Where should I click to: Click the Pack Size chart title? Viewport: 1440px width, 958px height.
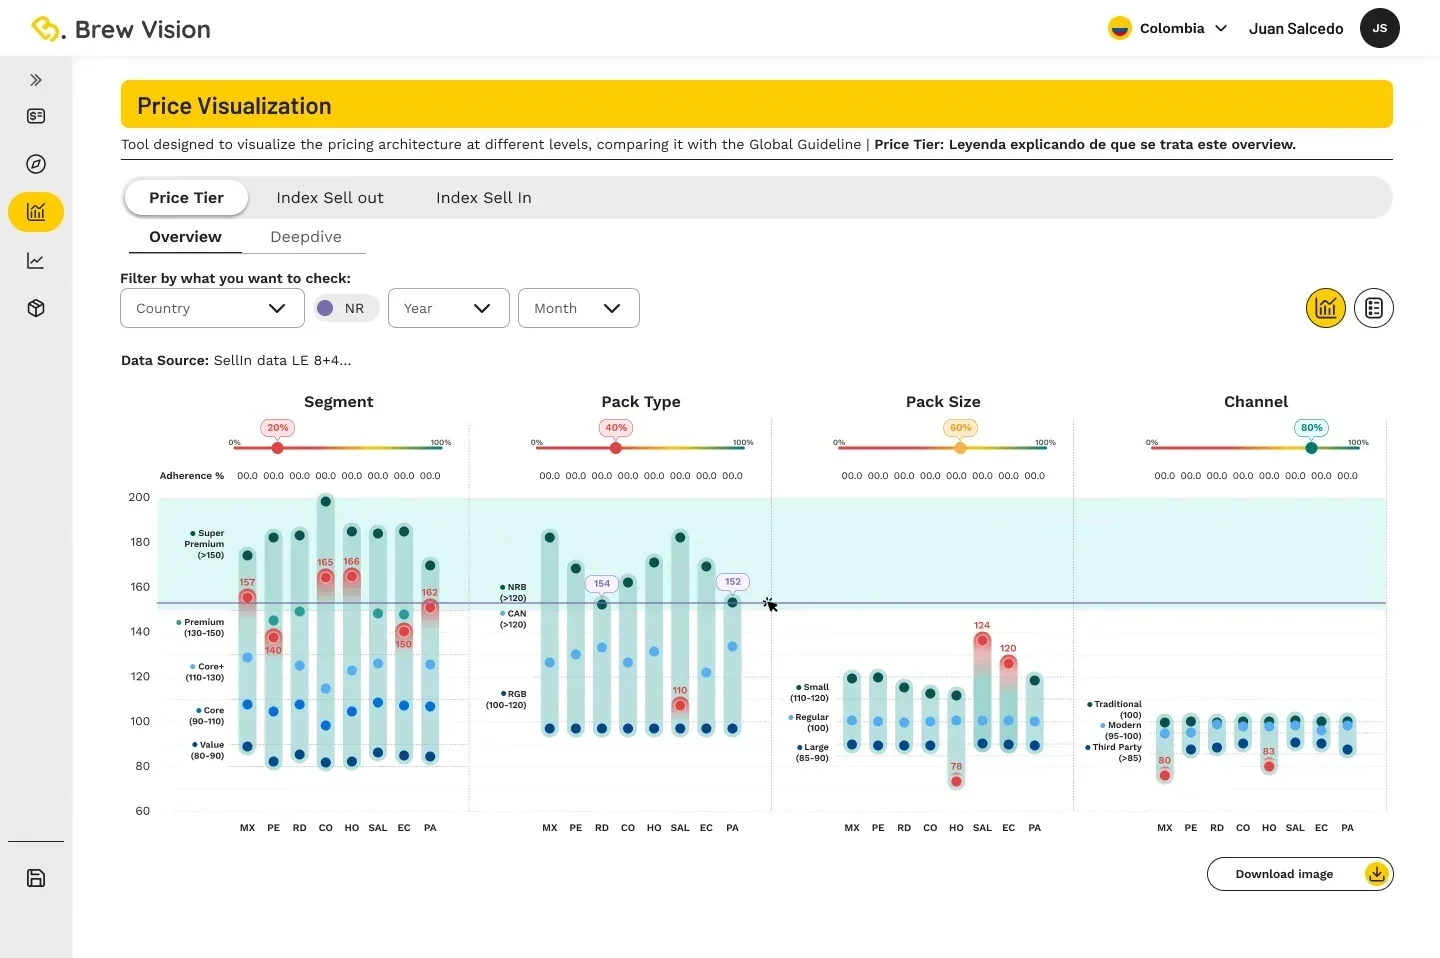tap(943, 402)
